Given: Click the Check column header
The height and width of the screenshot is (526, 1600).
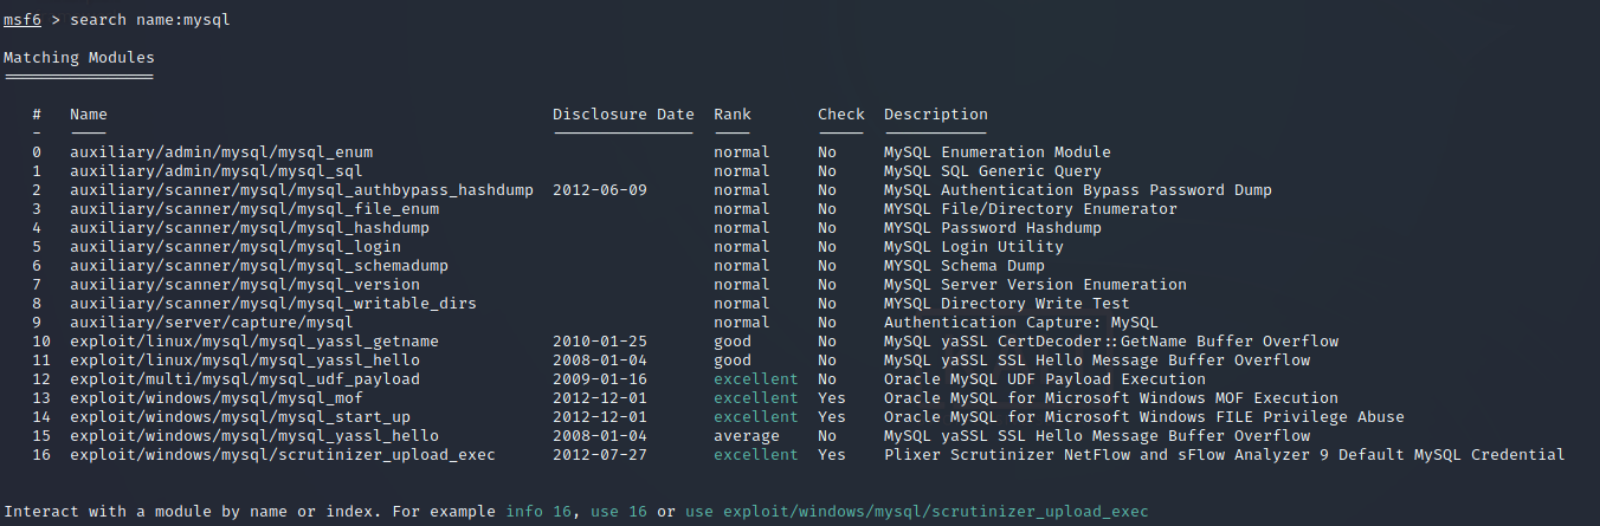Looking at the screenshot, I should coord(841,115).
